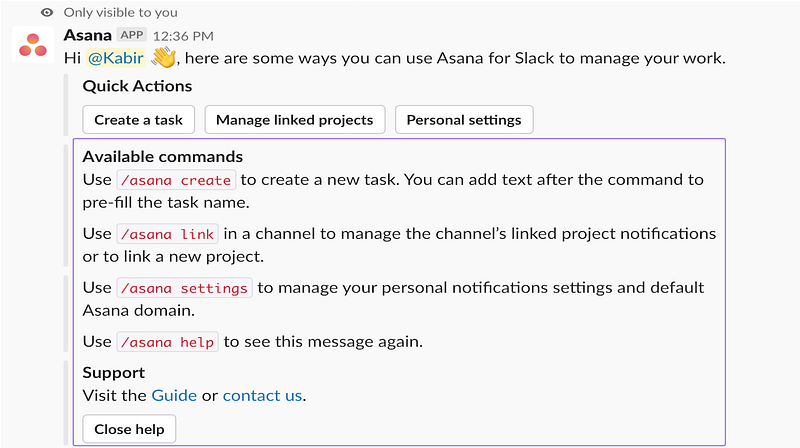Click the Asana app avatar icon
800x448 pixels.
32,45
